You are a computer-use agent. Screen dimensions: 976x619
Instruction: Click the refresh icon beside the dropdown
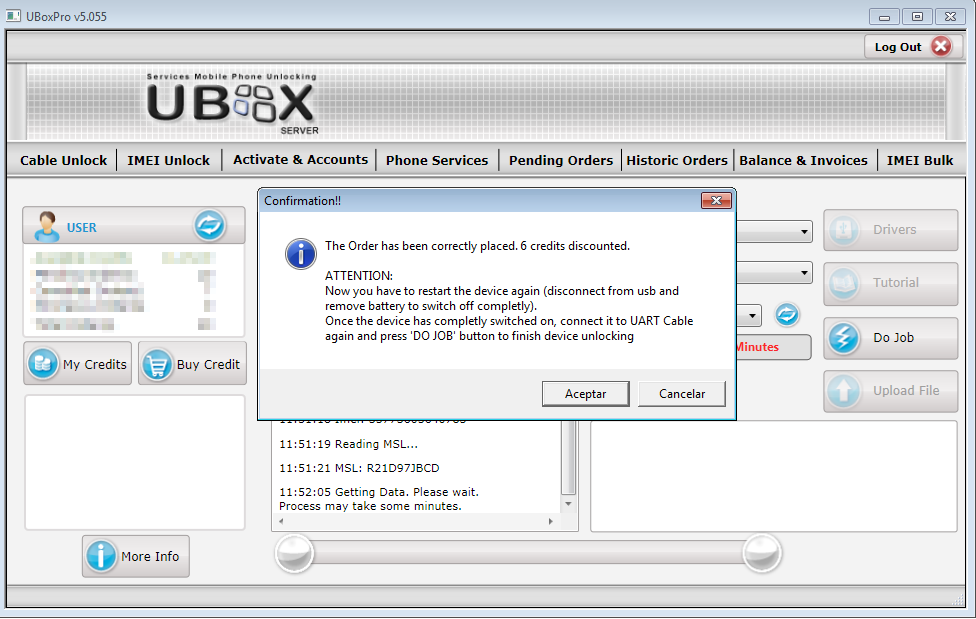pos(787,314)
